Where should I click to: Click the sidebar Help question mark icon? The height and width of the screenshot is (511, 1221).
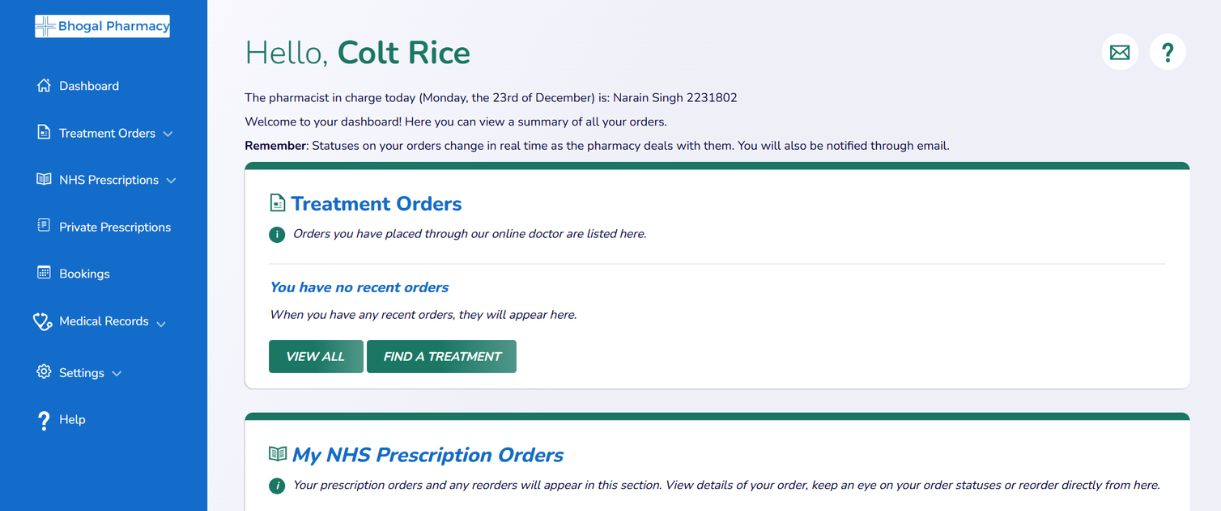(43, 421)
